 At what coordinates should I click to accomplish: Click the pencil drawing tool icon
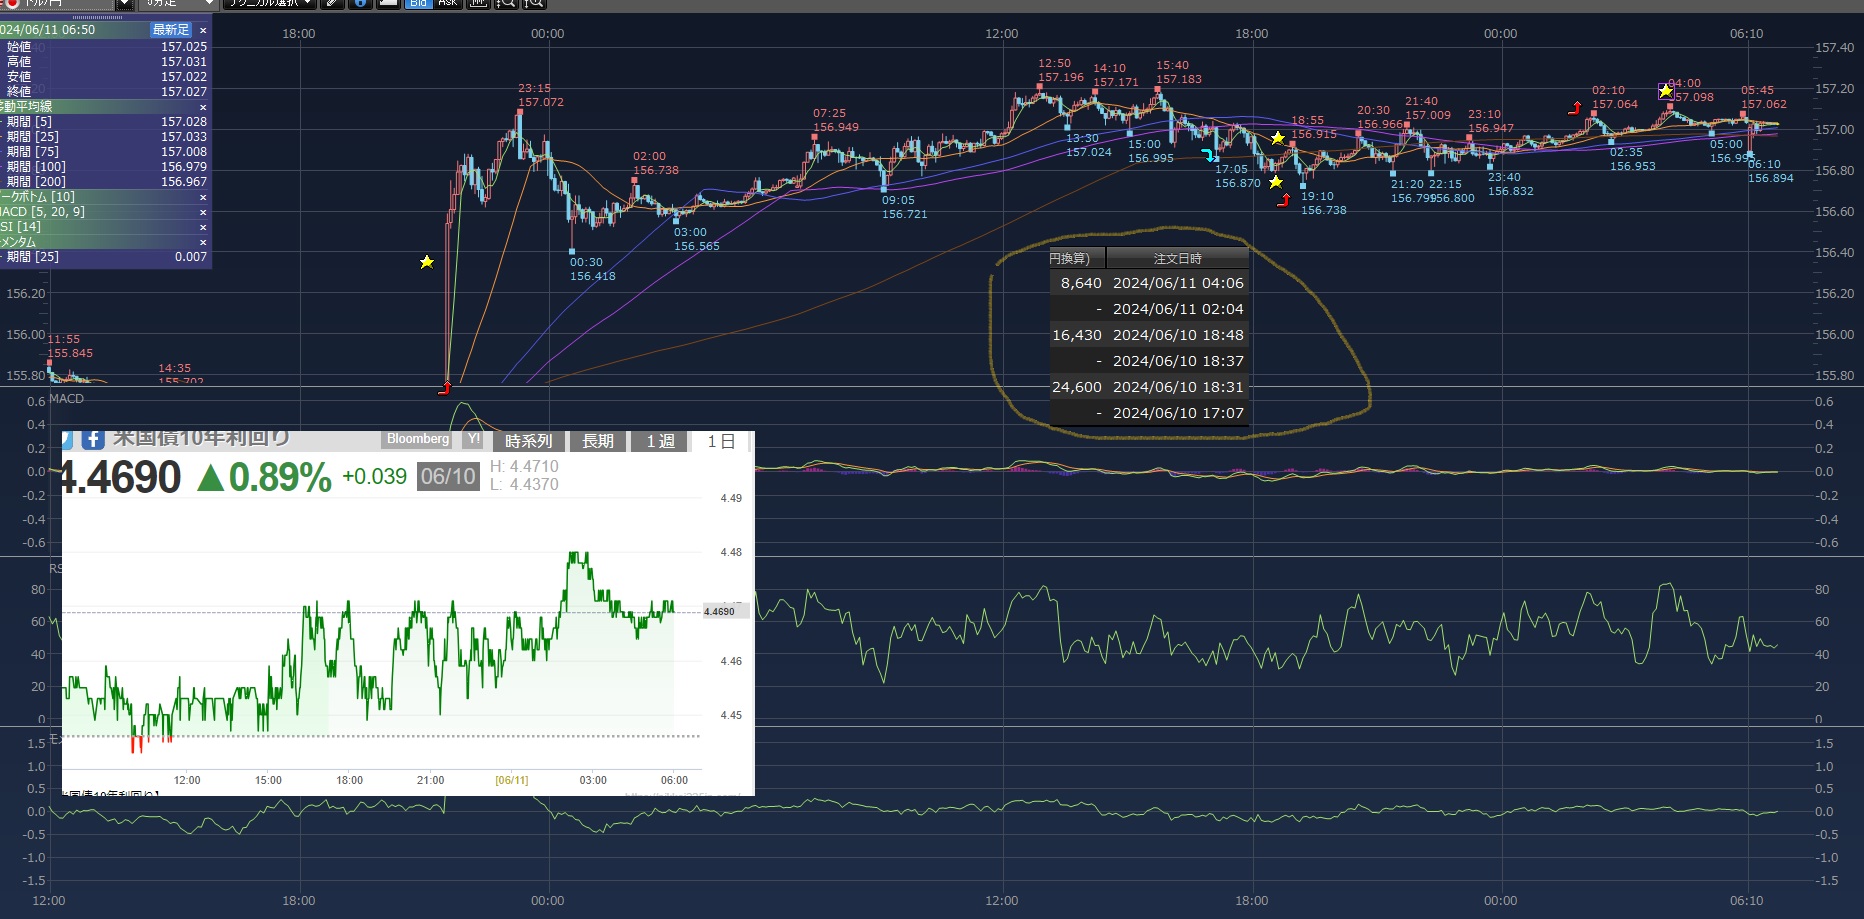pyautogui.click(x=332, y=4)
